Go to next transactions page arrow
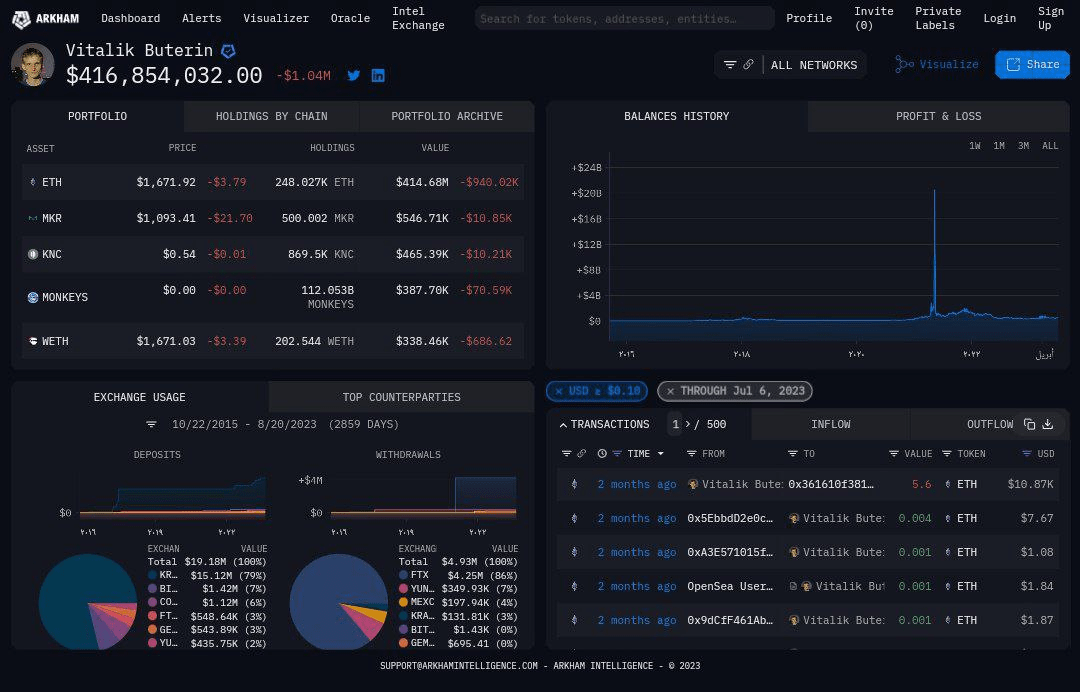The width and height of the screenshot is (1080, 692). pos(687,424)
